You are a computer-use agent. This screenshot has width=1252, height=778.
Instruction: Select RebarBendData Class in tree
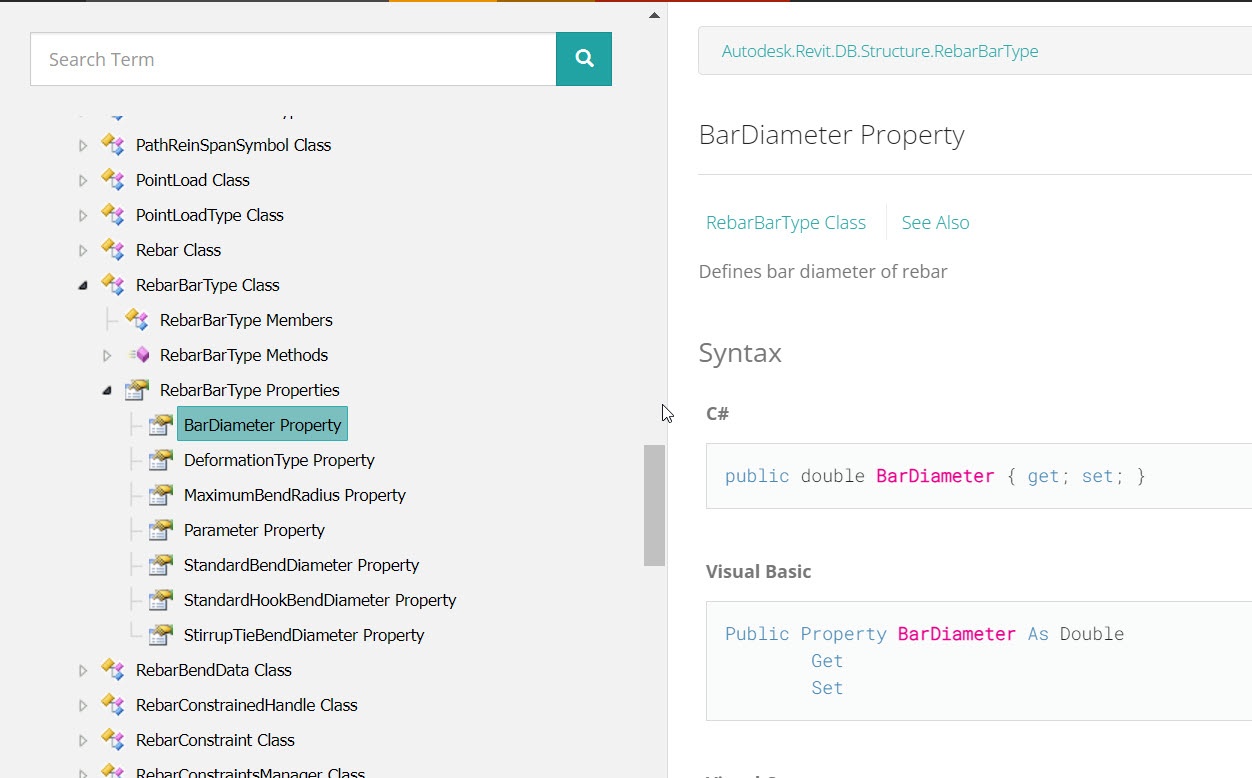pyautogui.click(x=214, y=670)
